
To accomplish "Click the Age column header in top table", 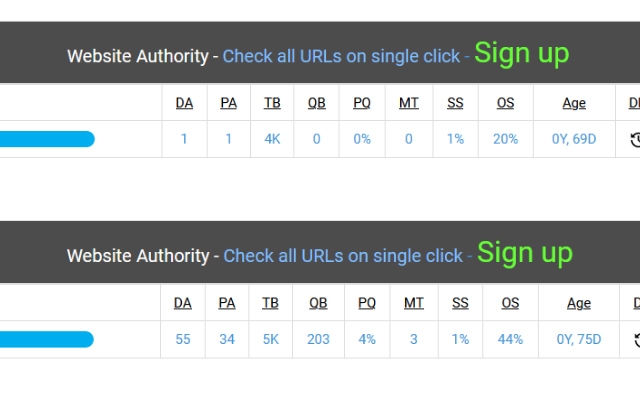I will pos(574,103).
